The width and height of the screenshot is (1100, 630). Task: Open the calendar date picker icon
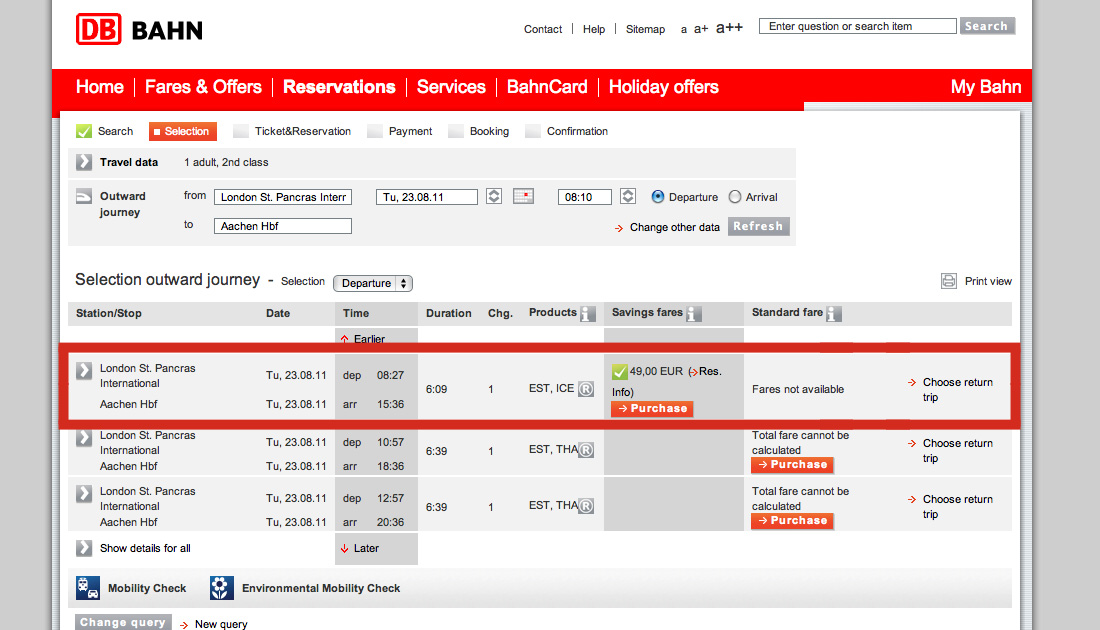[524, 197]
